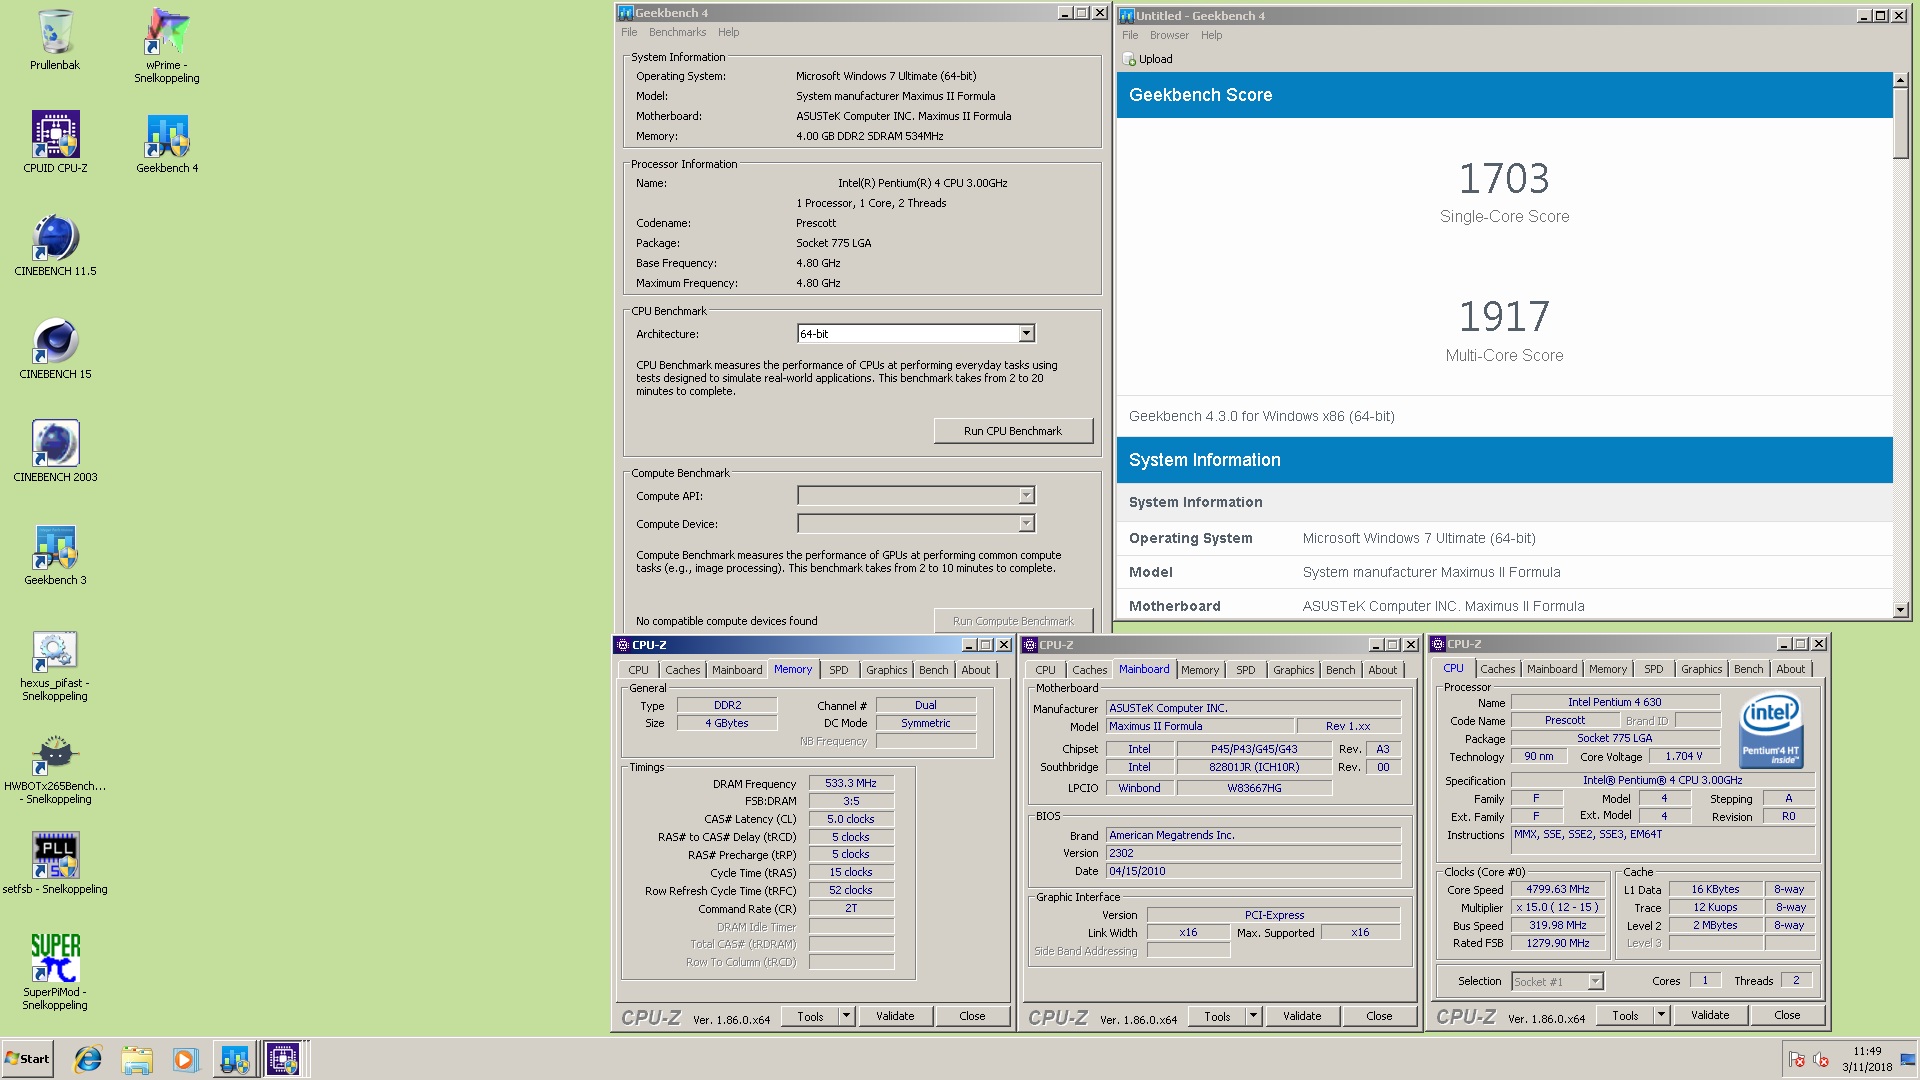
Task: Click the Action Center flag tray icon
Action: [x=1797, y=1060]
